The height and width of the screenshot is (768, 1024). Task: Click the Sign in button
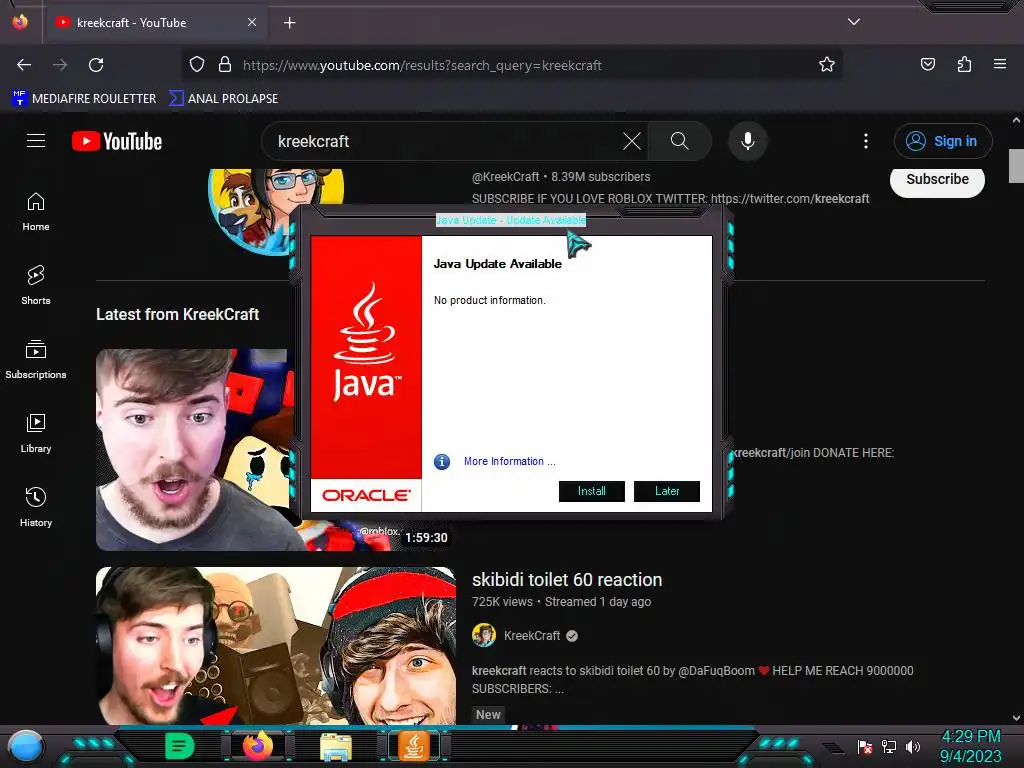(x=943, y=141)
